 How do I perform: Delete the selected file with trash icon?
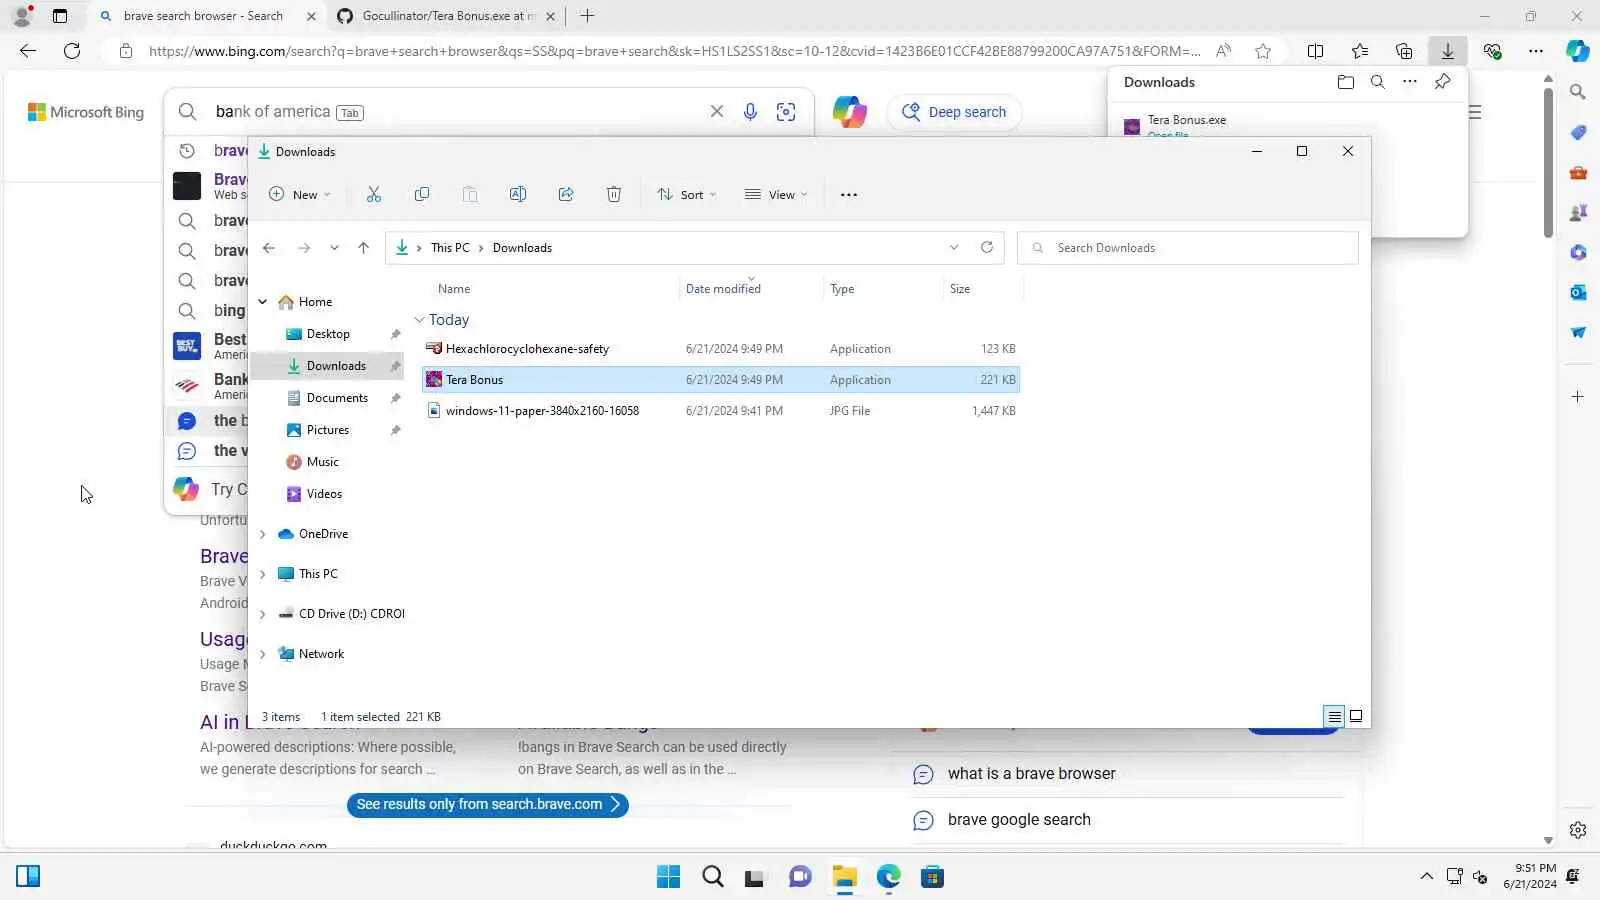[614, 195]
